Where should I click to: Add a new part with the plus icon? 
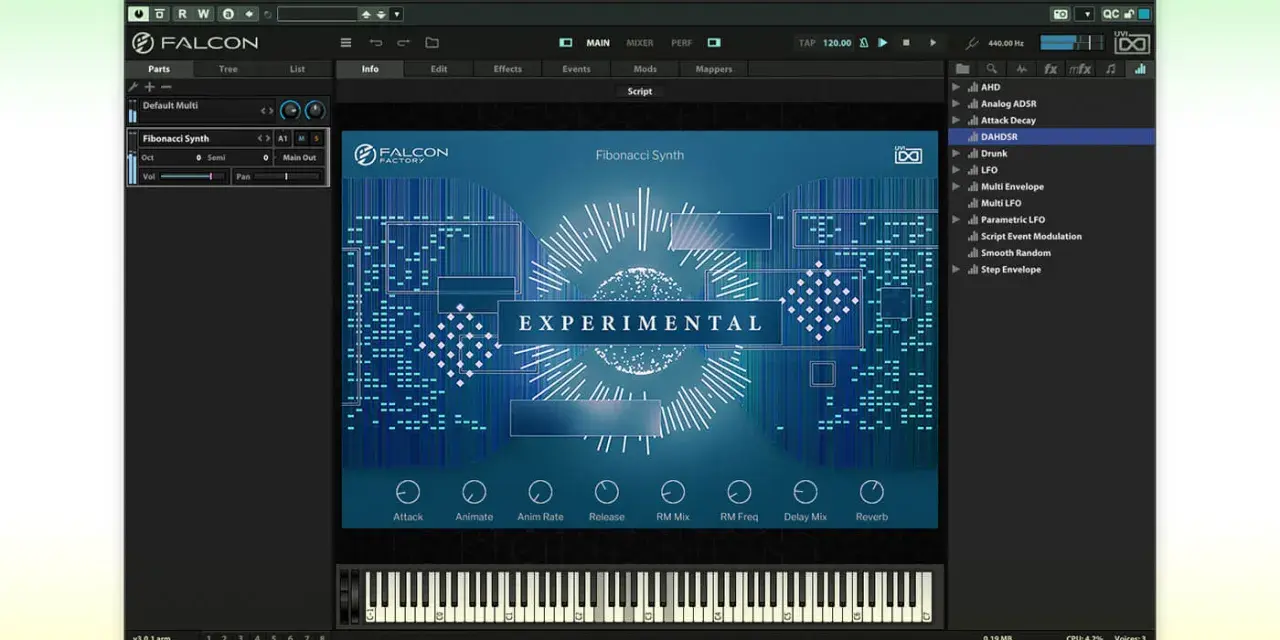tap(150, 87)
